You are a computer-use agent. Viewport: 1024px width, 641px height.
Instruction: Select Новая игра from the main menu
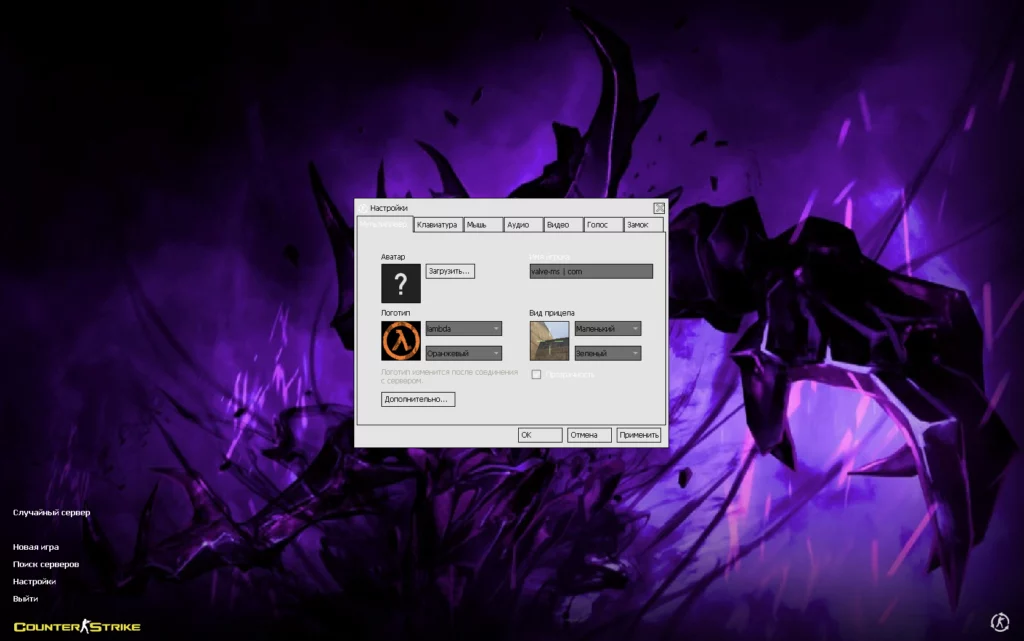(x=34, y=546)
